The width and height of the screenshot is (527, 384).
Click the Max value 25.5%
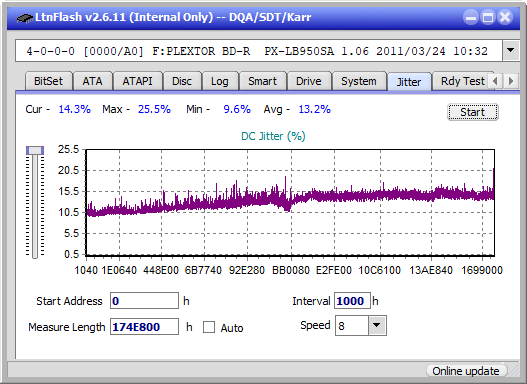pyautogui.click(x=154, y=109)
